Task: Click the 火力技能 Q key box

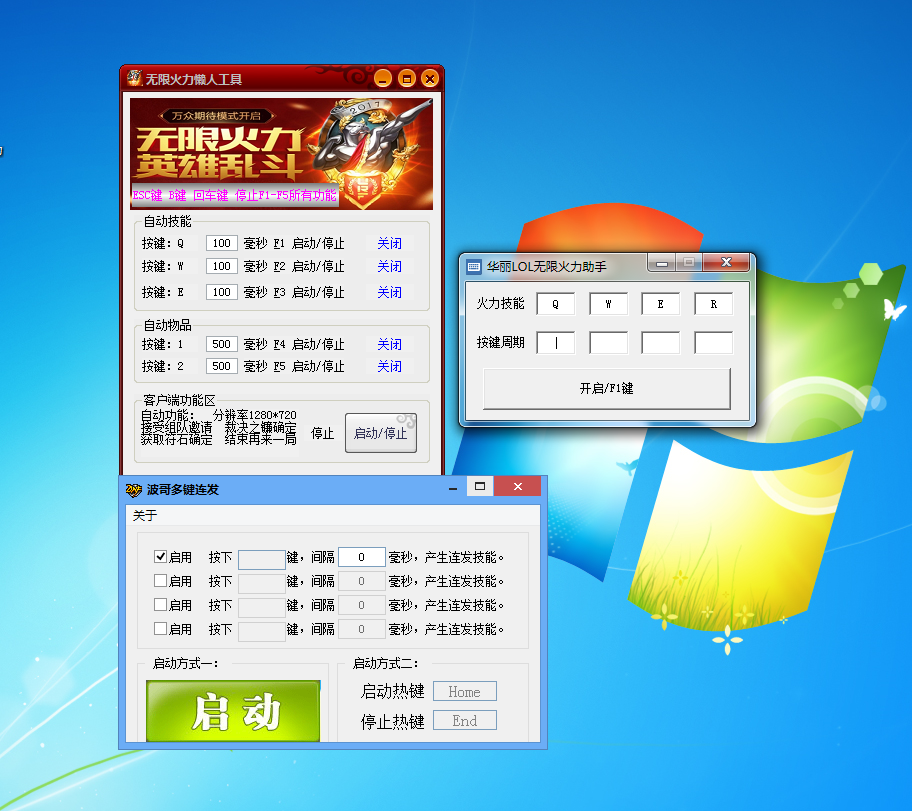Action: [555, 304]
